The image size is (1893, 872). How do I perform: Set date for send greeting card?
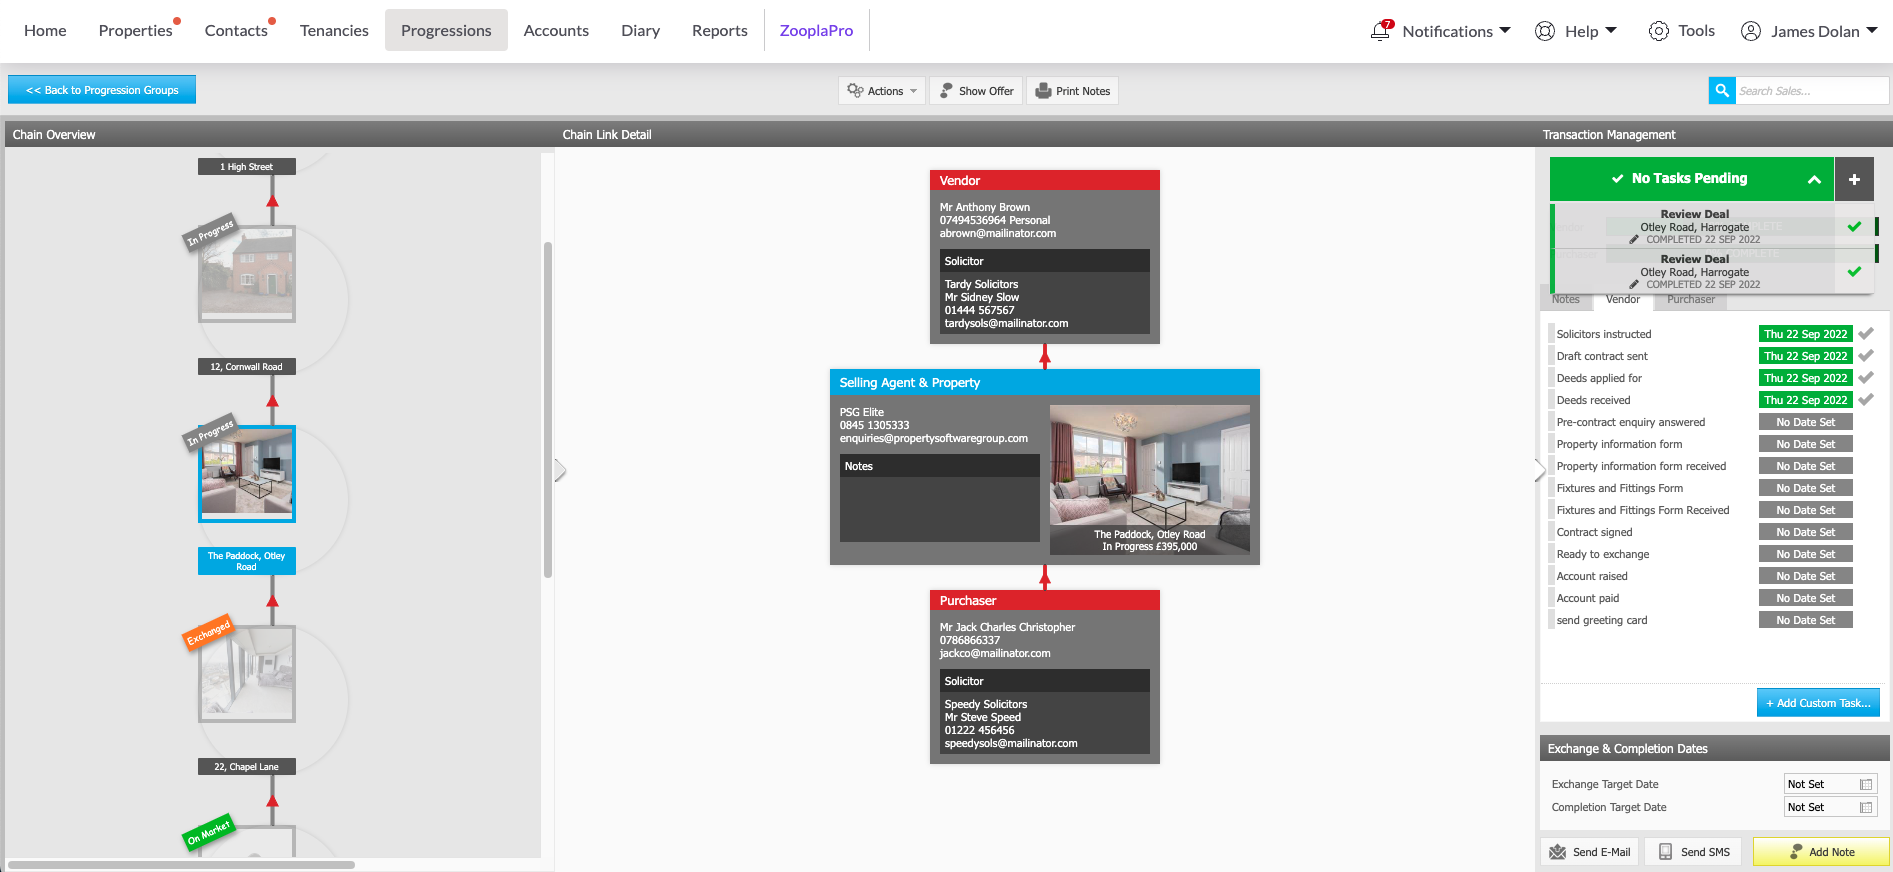click(x=1805, y=620)
